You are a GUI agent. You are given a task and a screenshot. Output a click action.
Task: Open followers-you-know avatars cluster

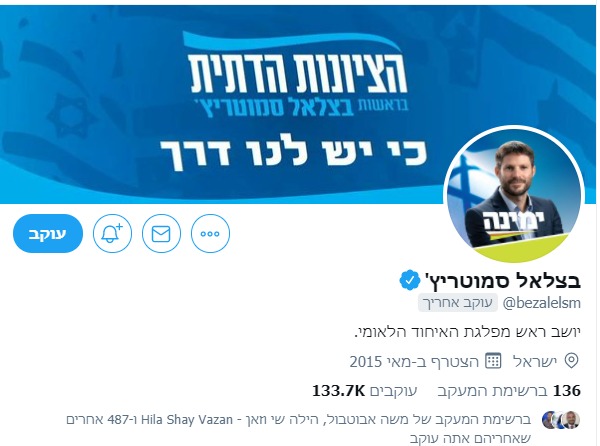[561, 420]
